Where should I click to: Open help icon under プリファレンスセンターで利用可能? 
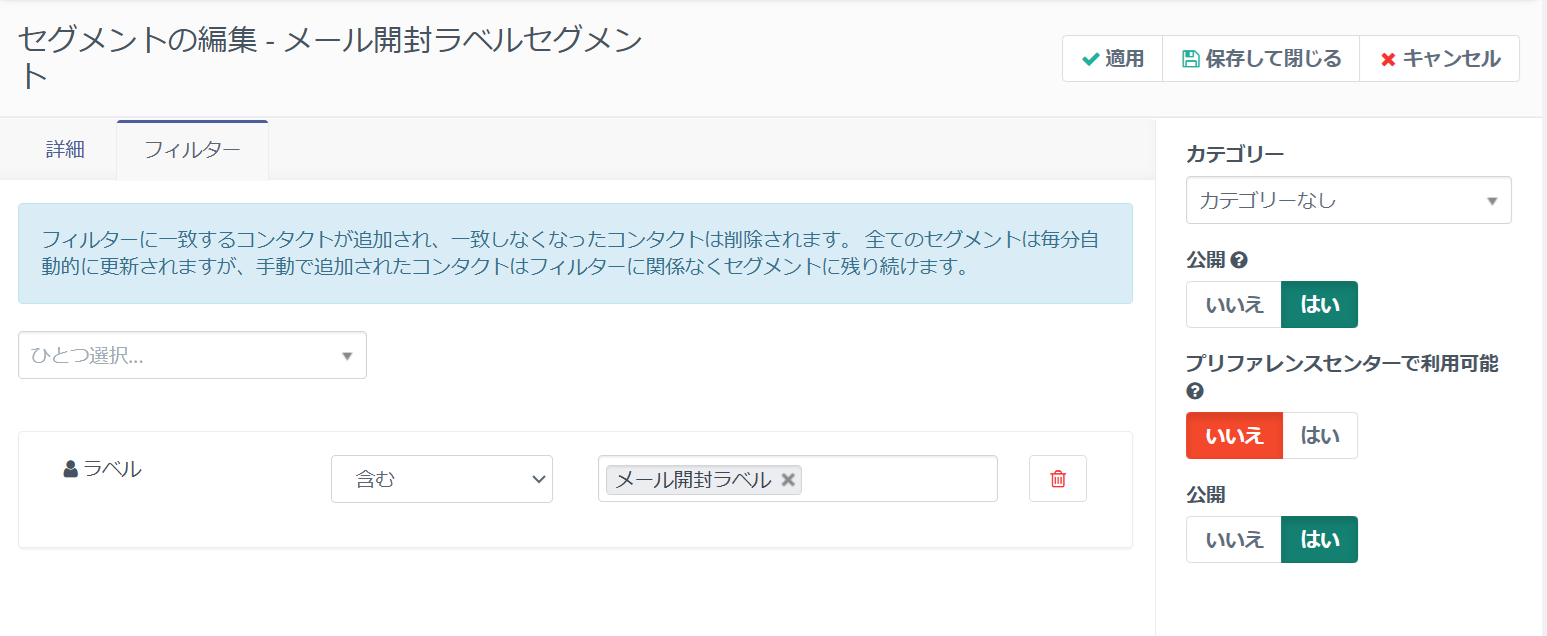click(x=1194, y=391)
